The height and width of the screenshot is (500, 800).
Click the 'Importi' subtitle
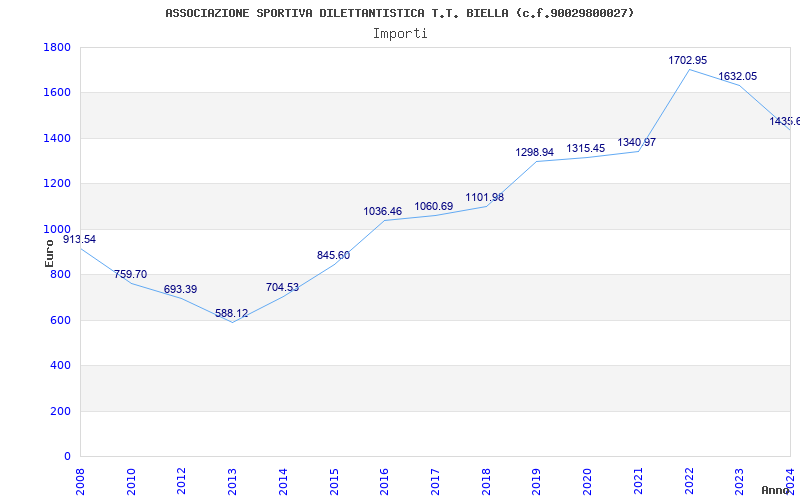[400, 34]
